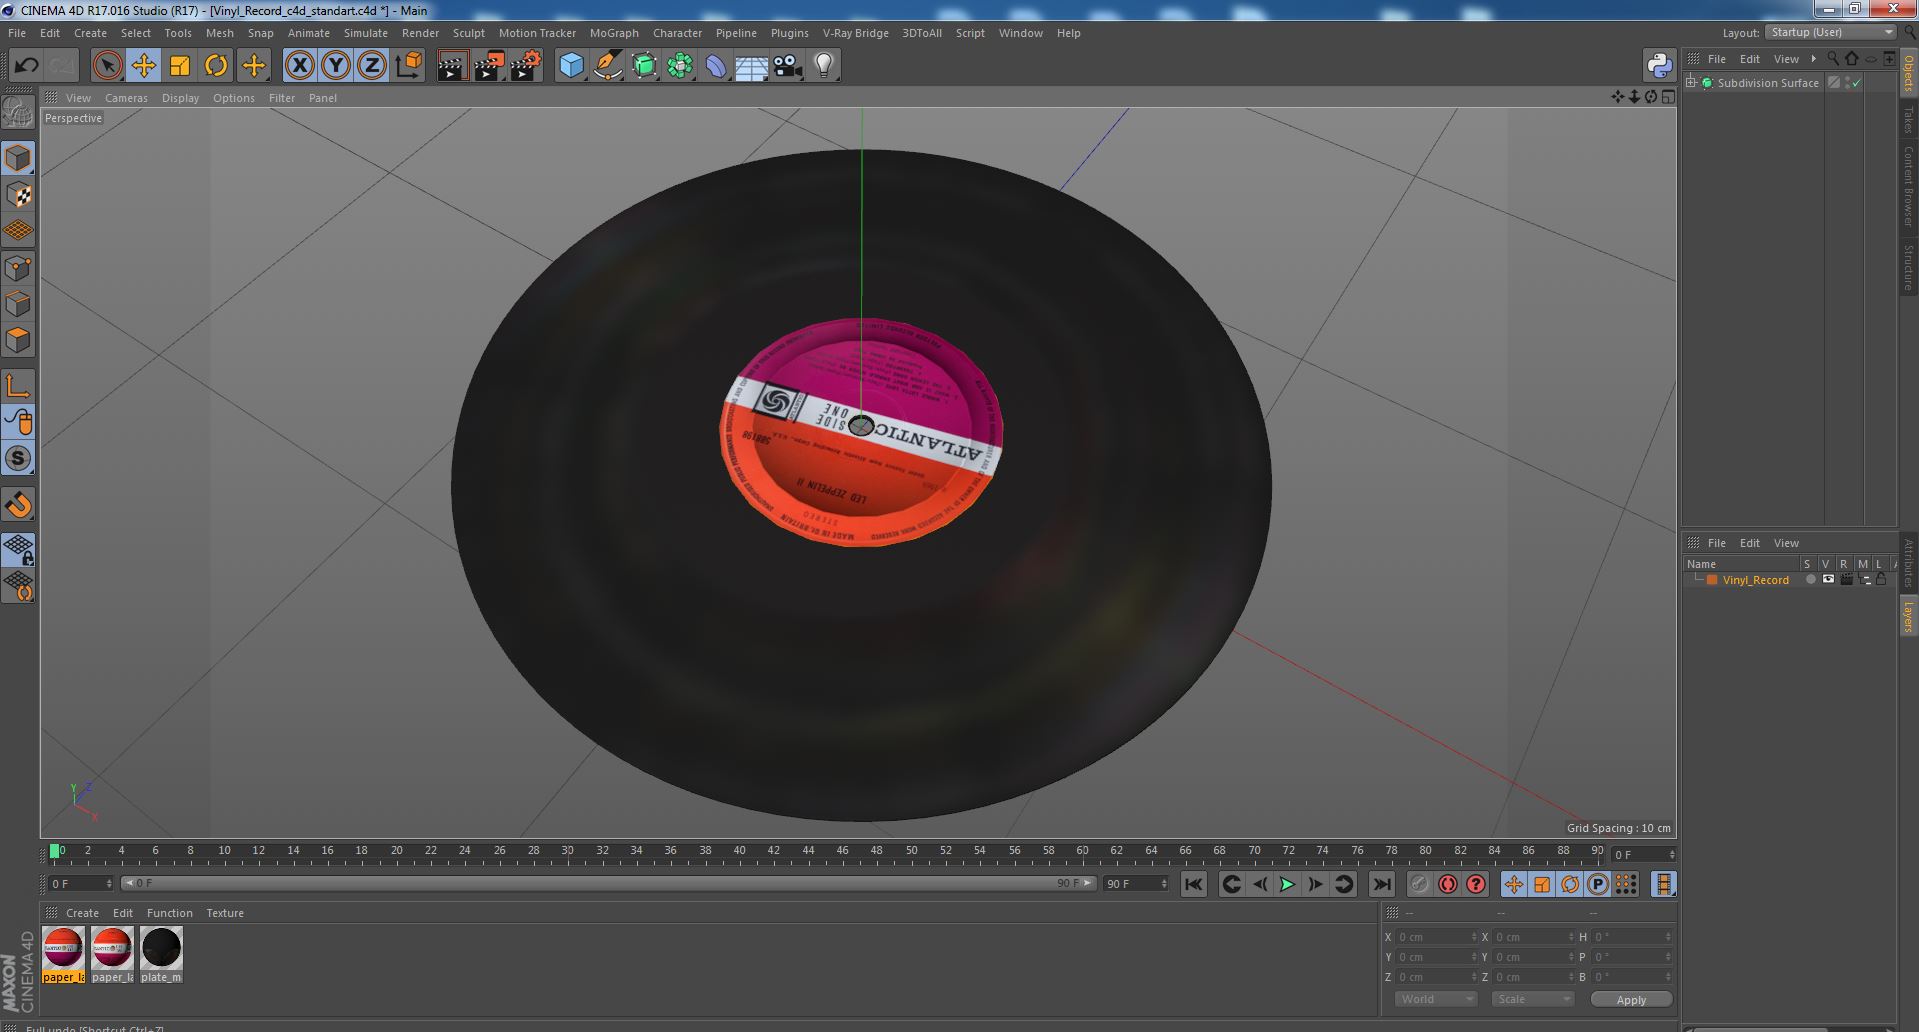The width and height of the screenshot is (1919, 1032).
Task: Select the Vinyl_Record layer name
Action: (1755, 580)
